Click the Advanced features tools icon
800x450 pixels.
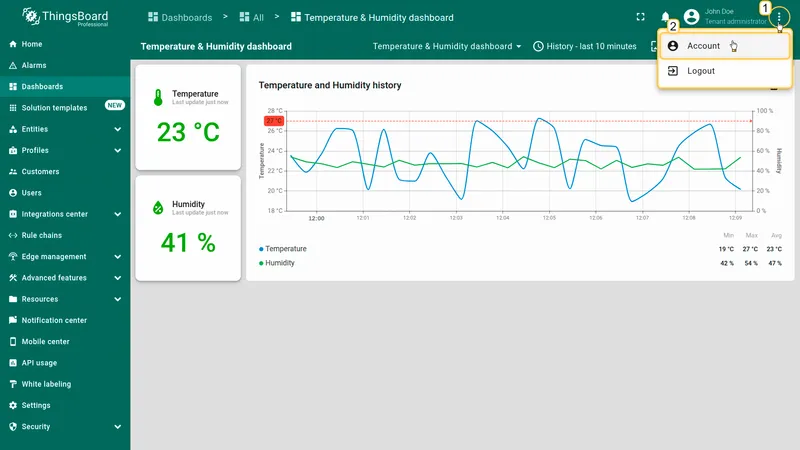coord(13,278)
